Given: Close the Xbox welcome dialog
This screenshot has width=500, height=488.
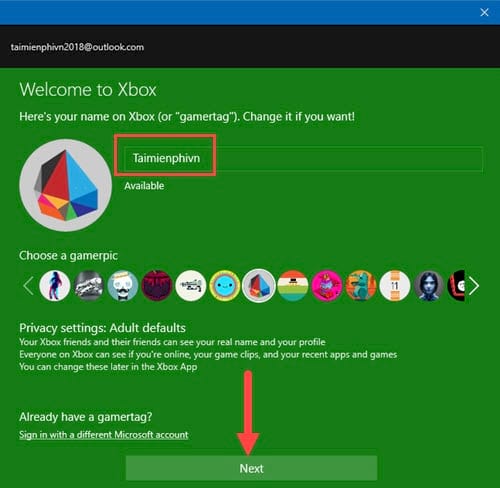Looking at the screenshot, I should [x=484, y=12].
